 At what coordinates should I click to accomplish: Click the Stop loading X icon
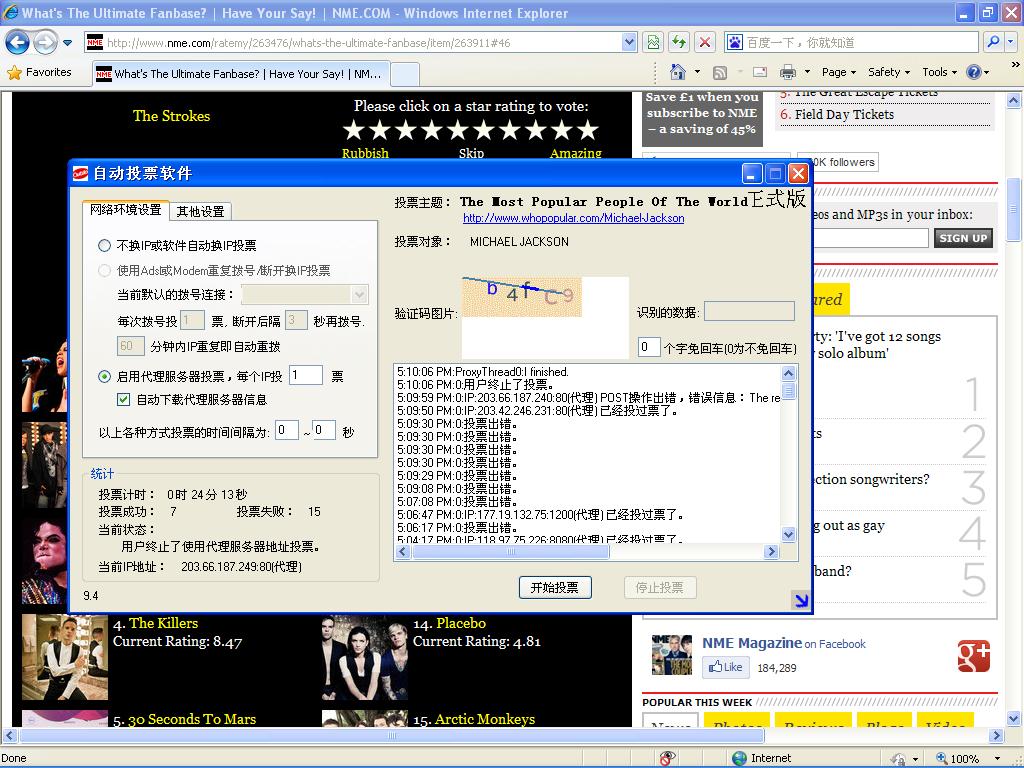coord(705,42)
